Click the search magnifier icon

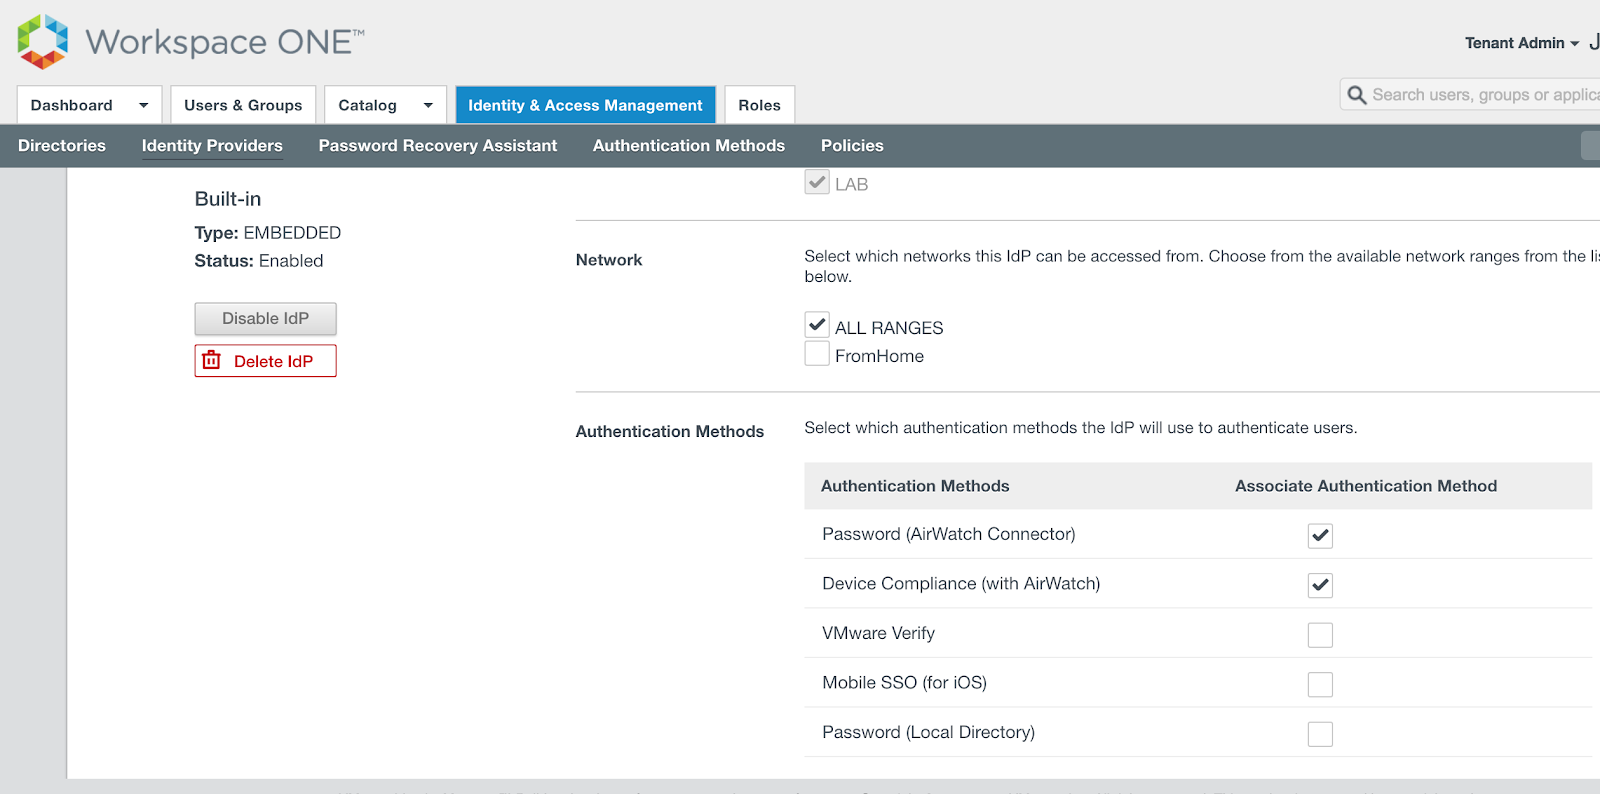click(x=1357, y=95)
